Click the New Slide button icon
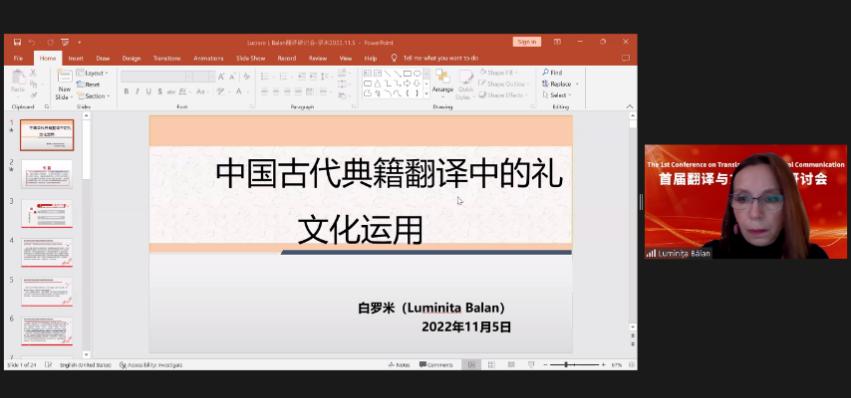The width and height of the screenshot is (851, 398). (65, 77)
